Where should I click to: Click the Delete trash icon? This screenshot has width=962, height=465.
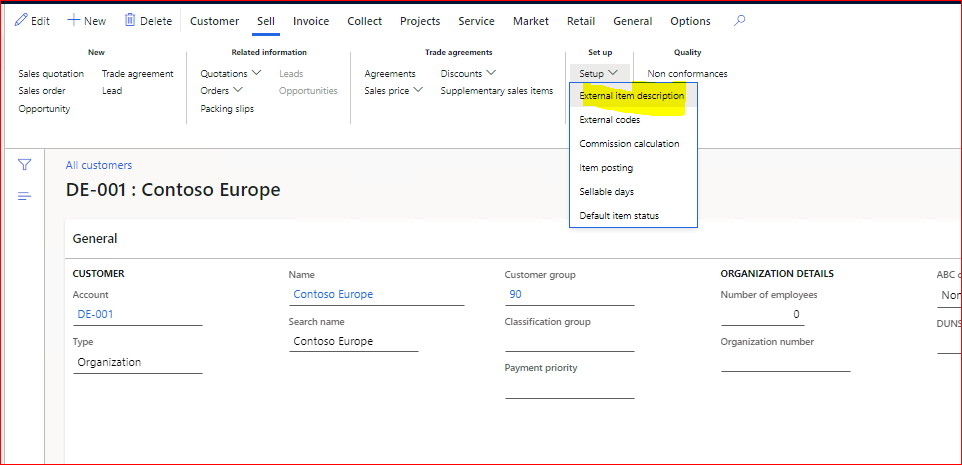[x=130, y=21]
